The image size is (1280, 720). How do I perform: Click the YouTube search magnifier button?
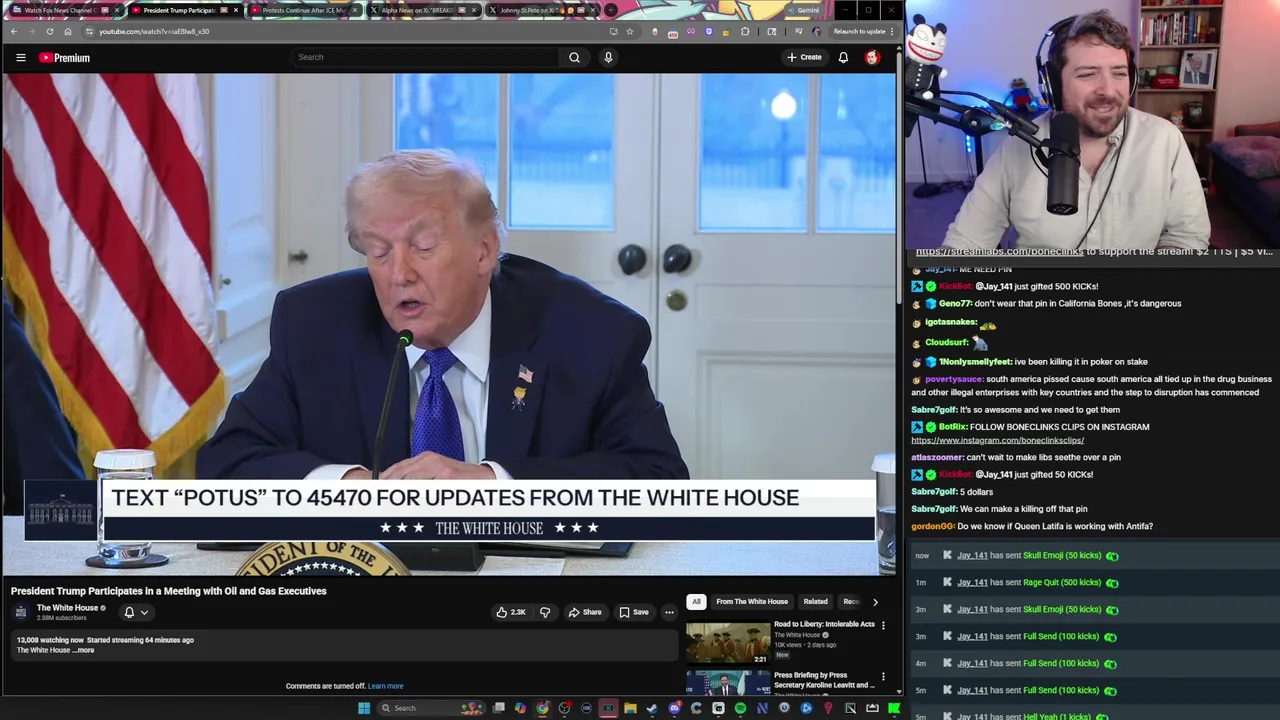pyautogui.click(x=574, y=57)
